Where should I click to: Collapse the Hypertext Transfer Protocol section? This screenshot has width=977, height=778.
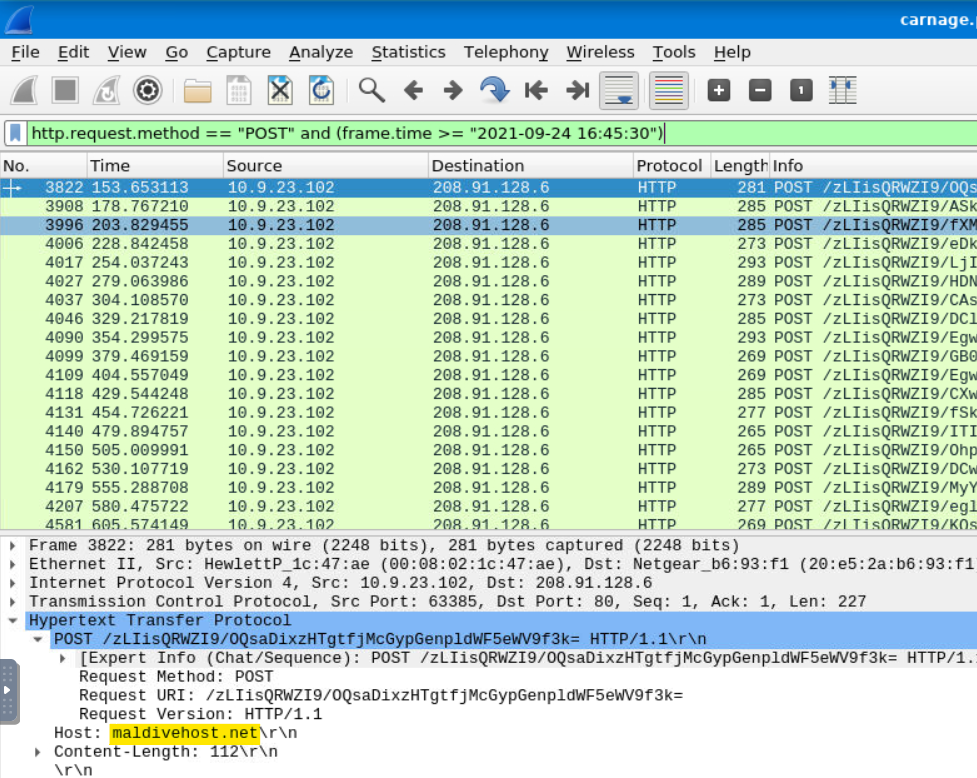click(x=12, y=621)
